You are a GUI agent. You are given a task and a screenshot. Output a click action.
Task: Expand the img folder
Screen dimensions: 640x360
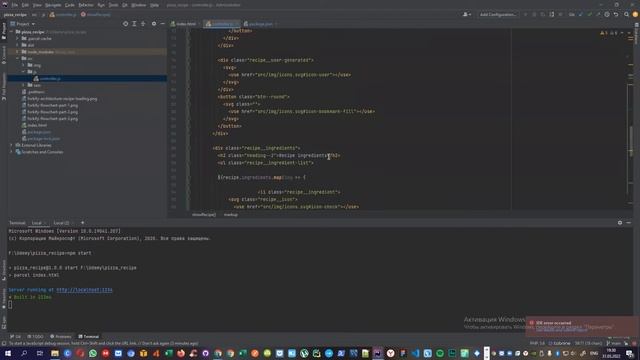point(24,65)
